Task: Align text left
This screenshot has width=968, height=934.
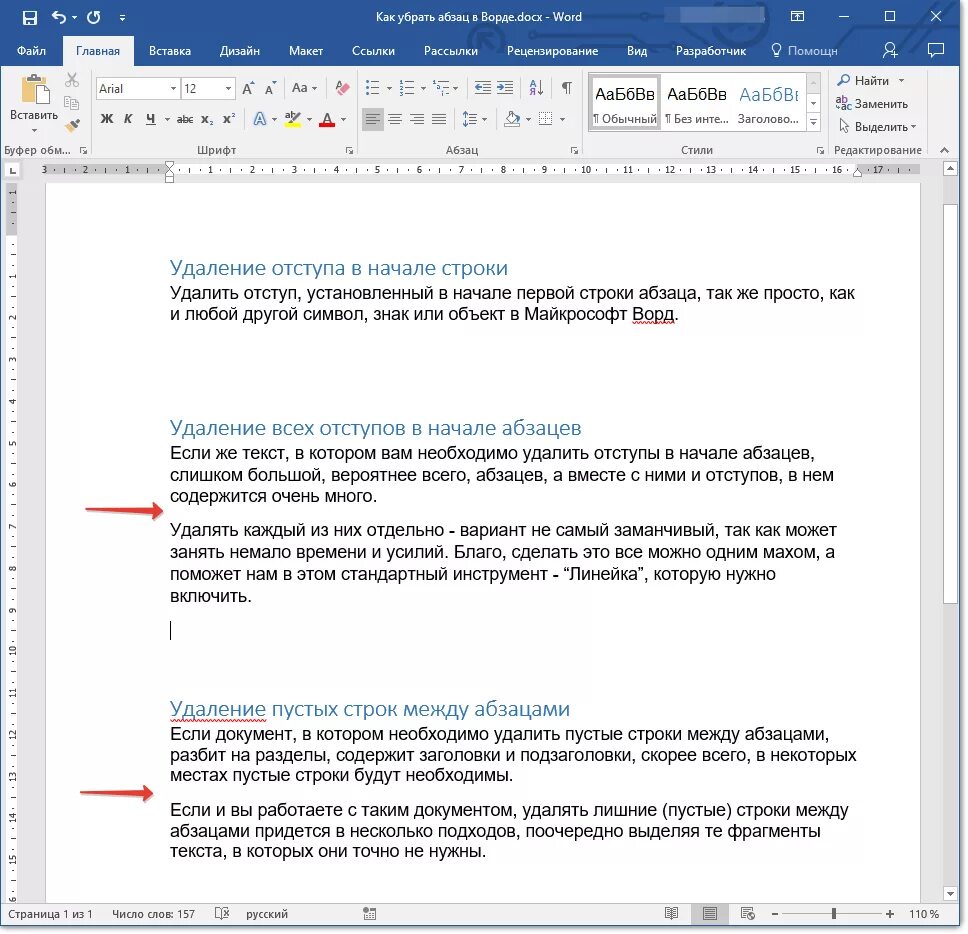Action: [x=372, y=119]
